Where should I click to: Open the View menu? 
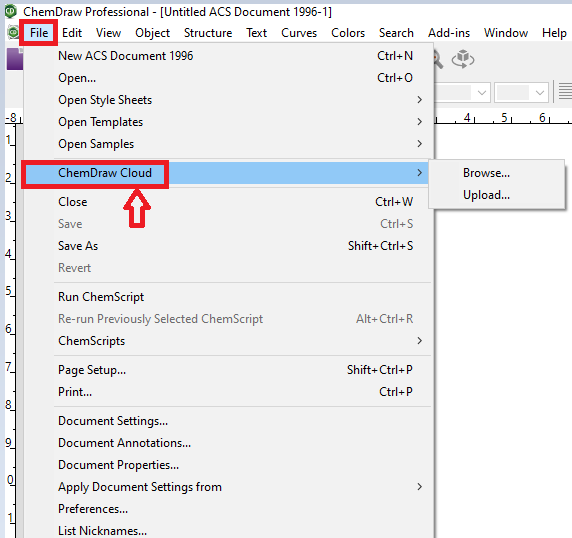tap(108, 33)
